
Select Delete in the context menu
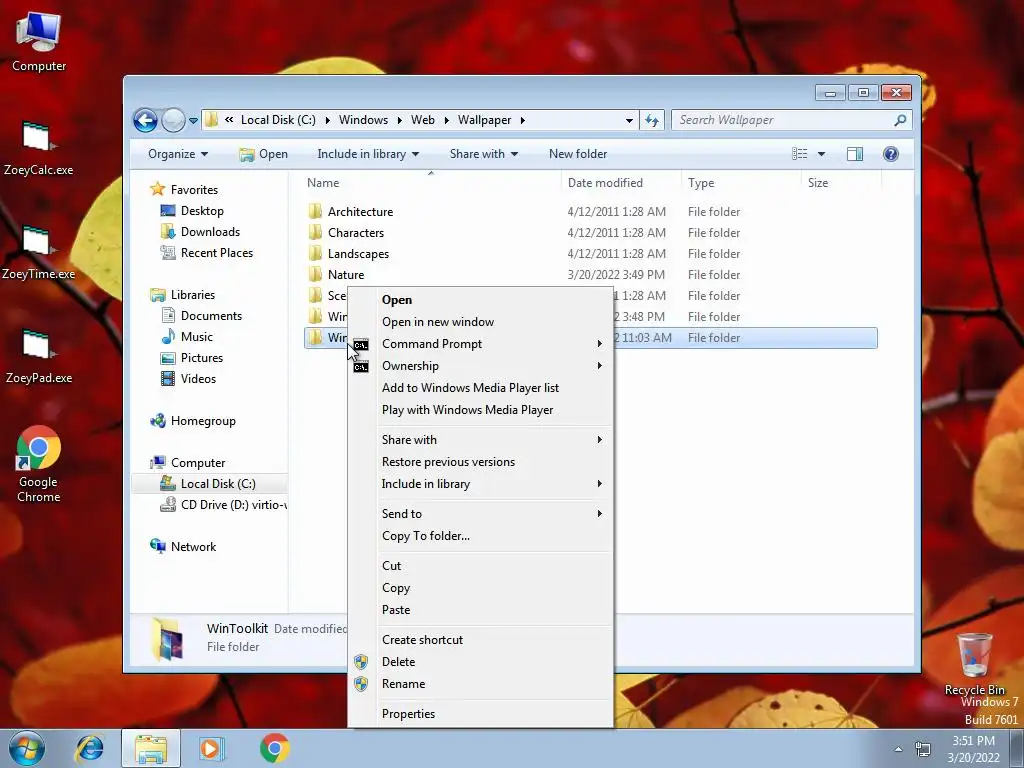(x=481, y=662)
